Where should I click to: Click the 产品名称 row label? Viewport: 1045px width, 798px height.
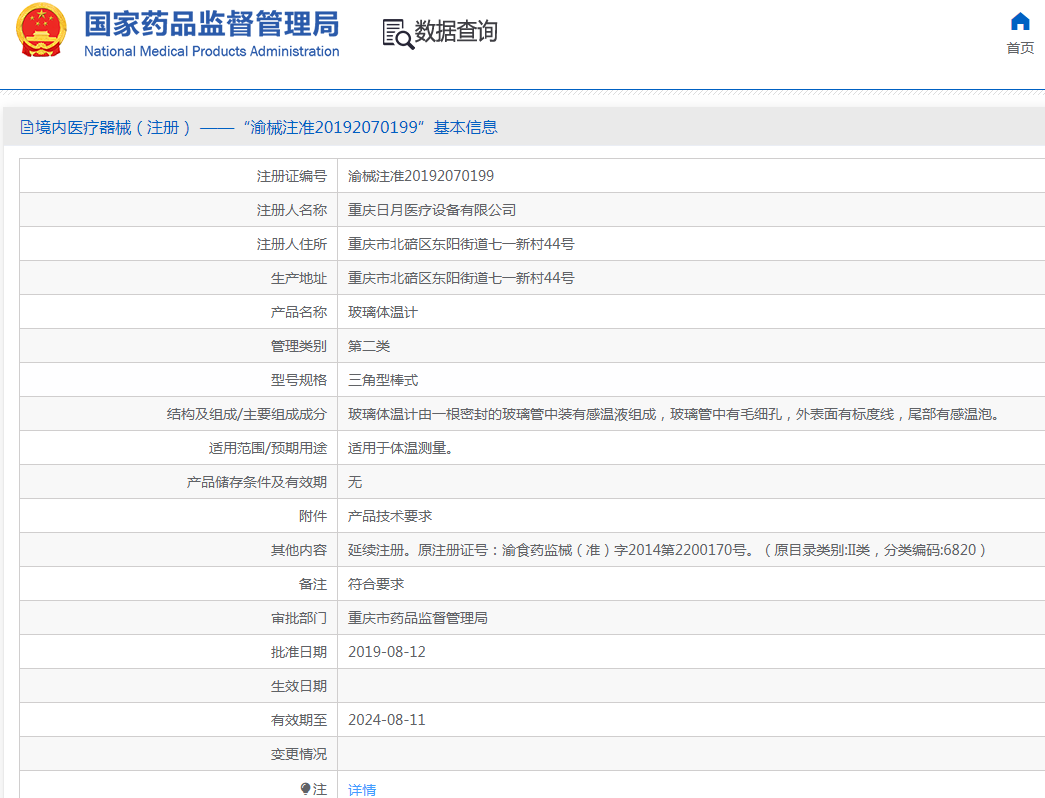tap(299, 312)
